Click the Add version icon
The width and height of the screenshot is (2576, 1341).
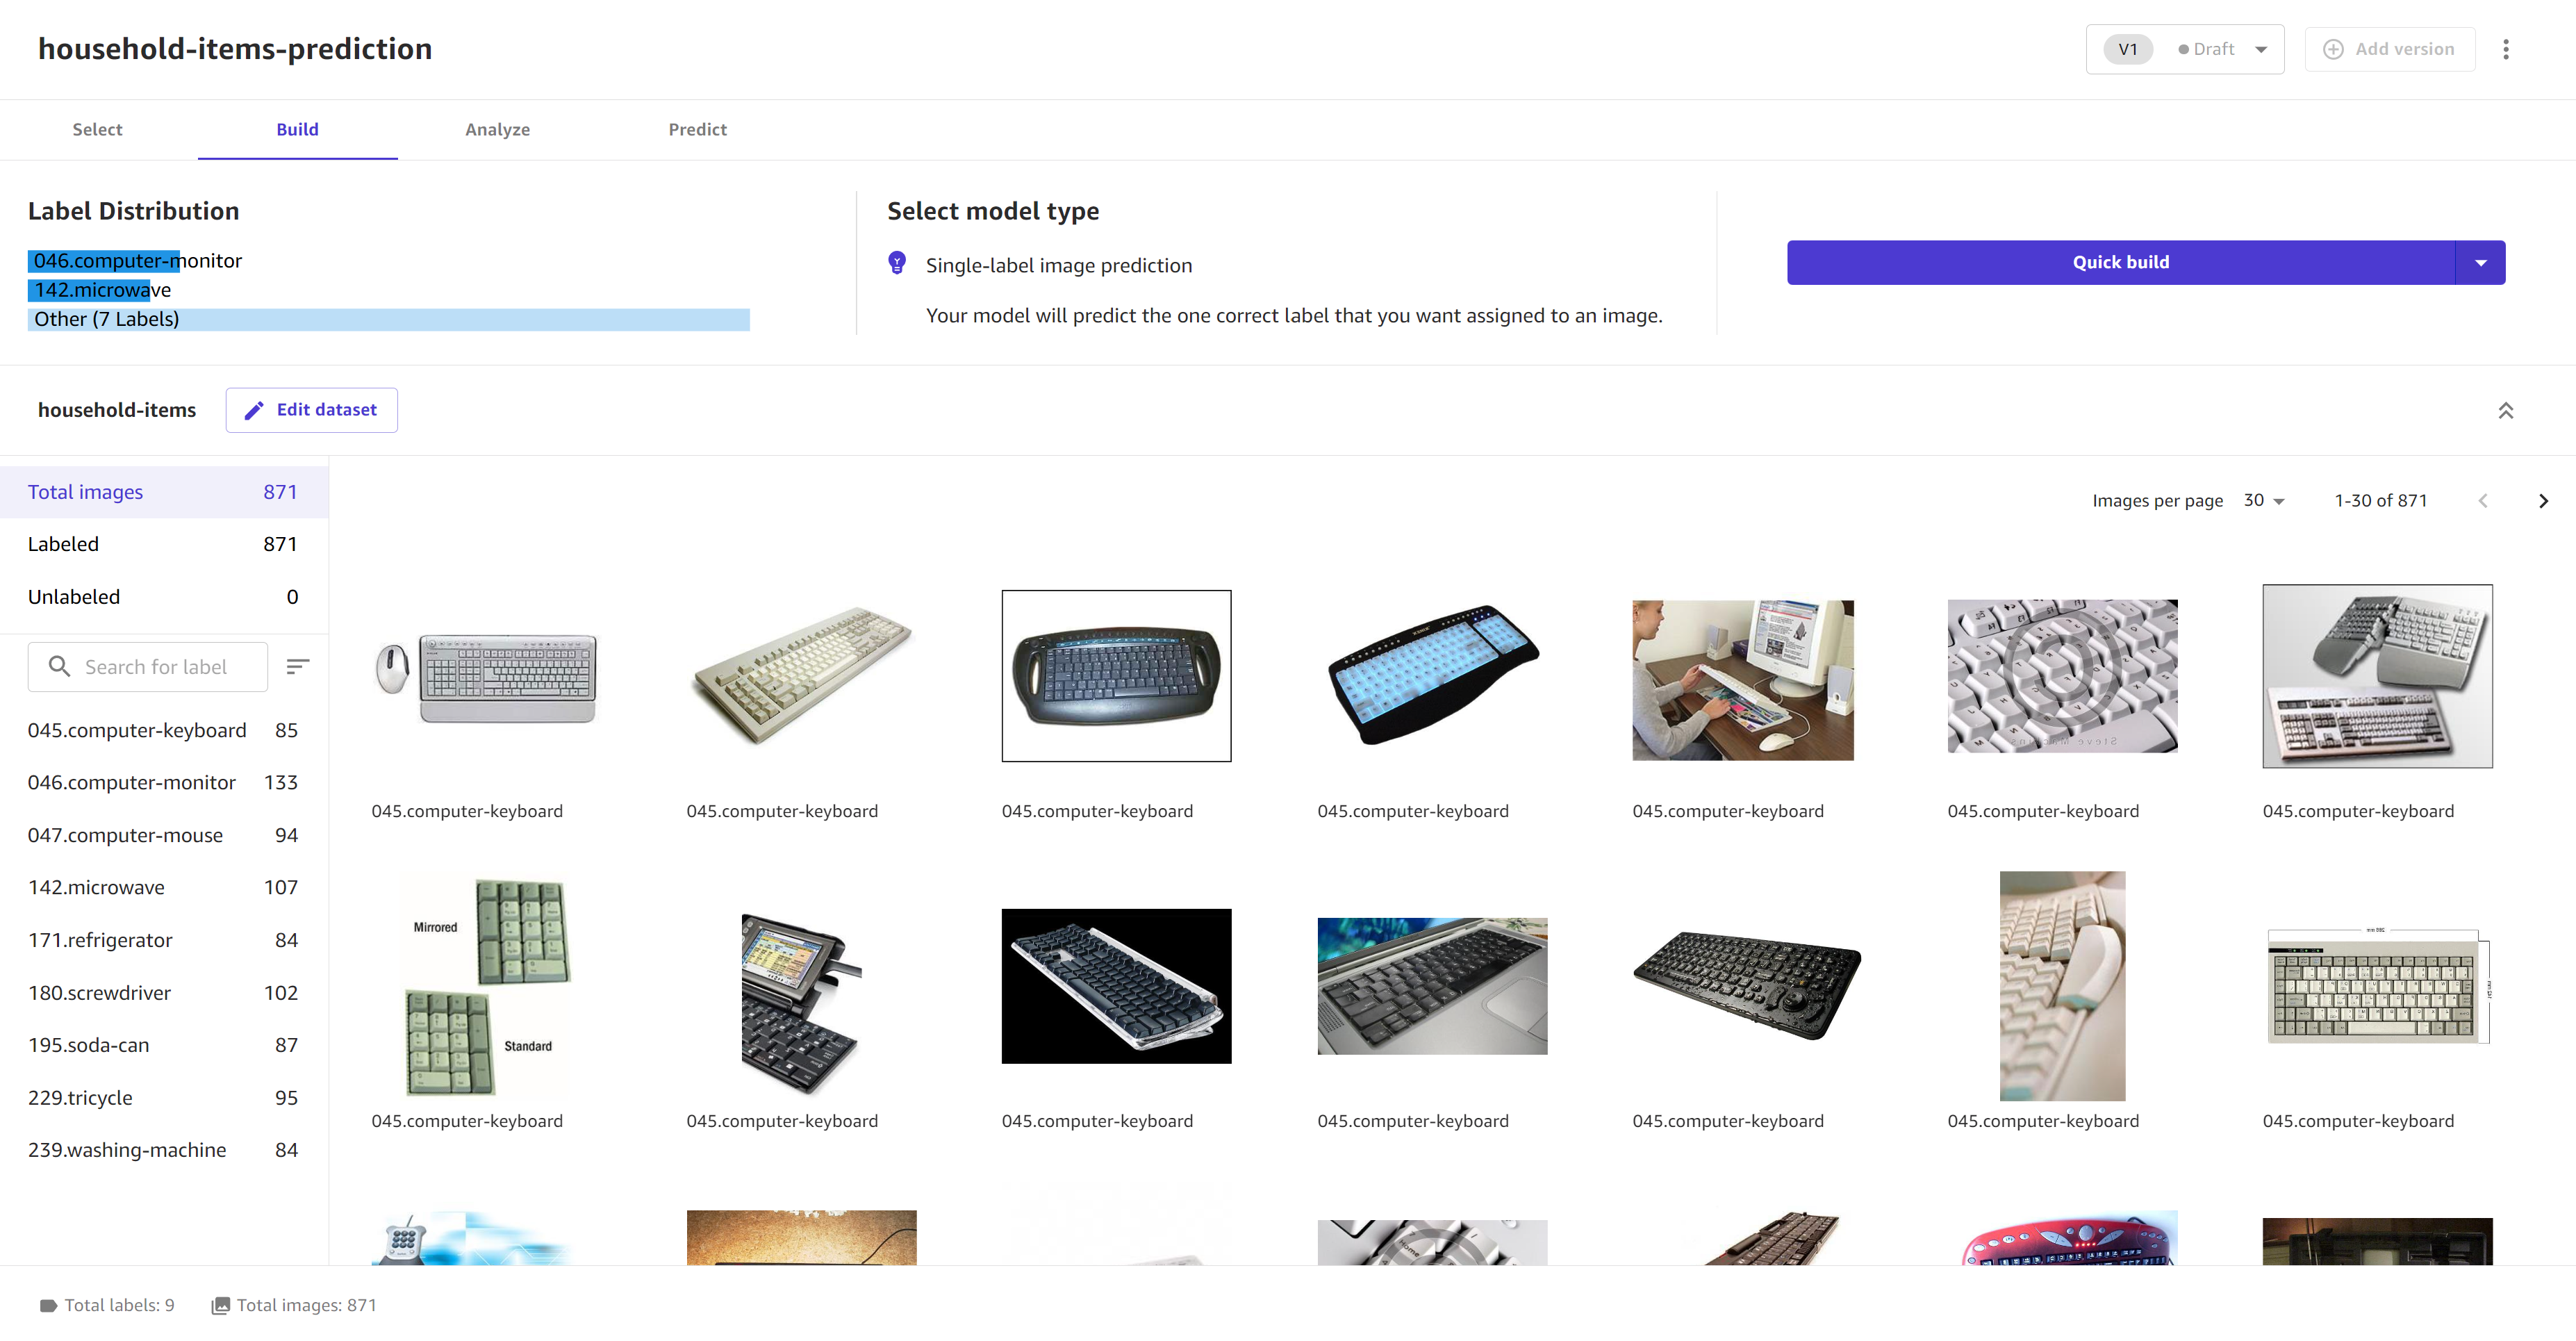[x=2332, y=48]
